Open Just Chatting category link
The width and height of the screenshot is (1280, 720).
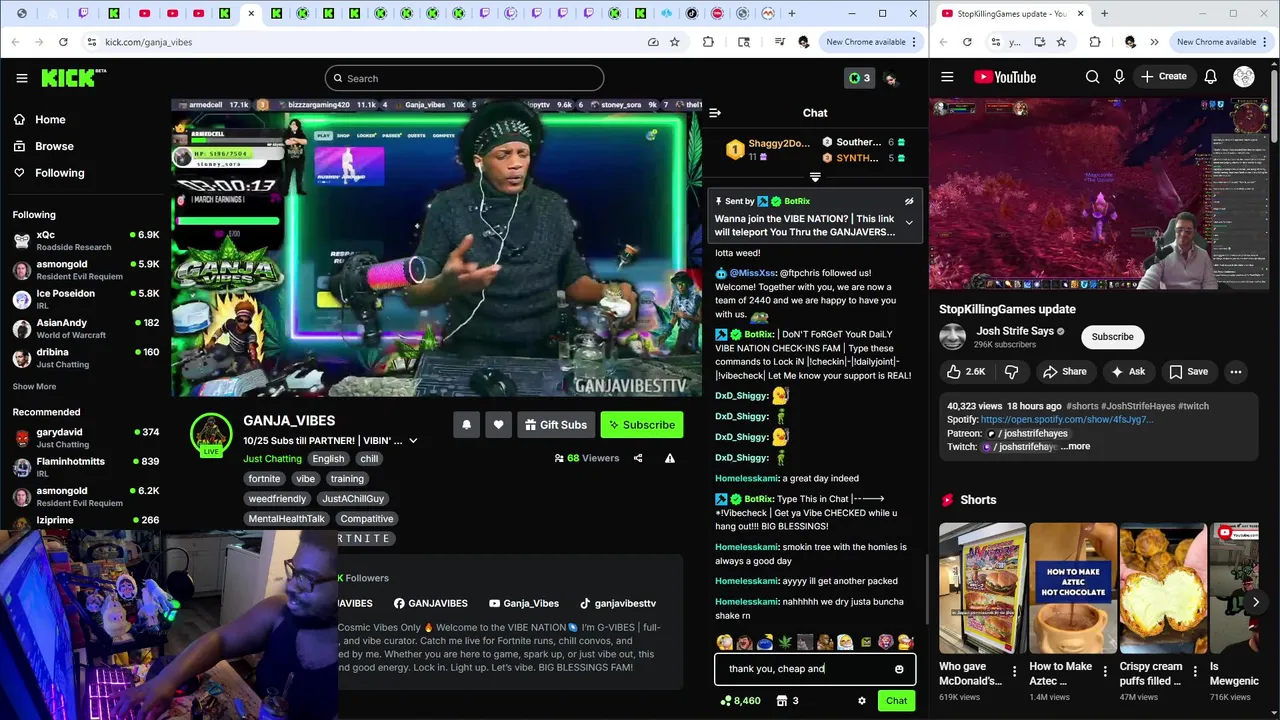click(x=272, y=459)
